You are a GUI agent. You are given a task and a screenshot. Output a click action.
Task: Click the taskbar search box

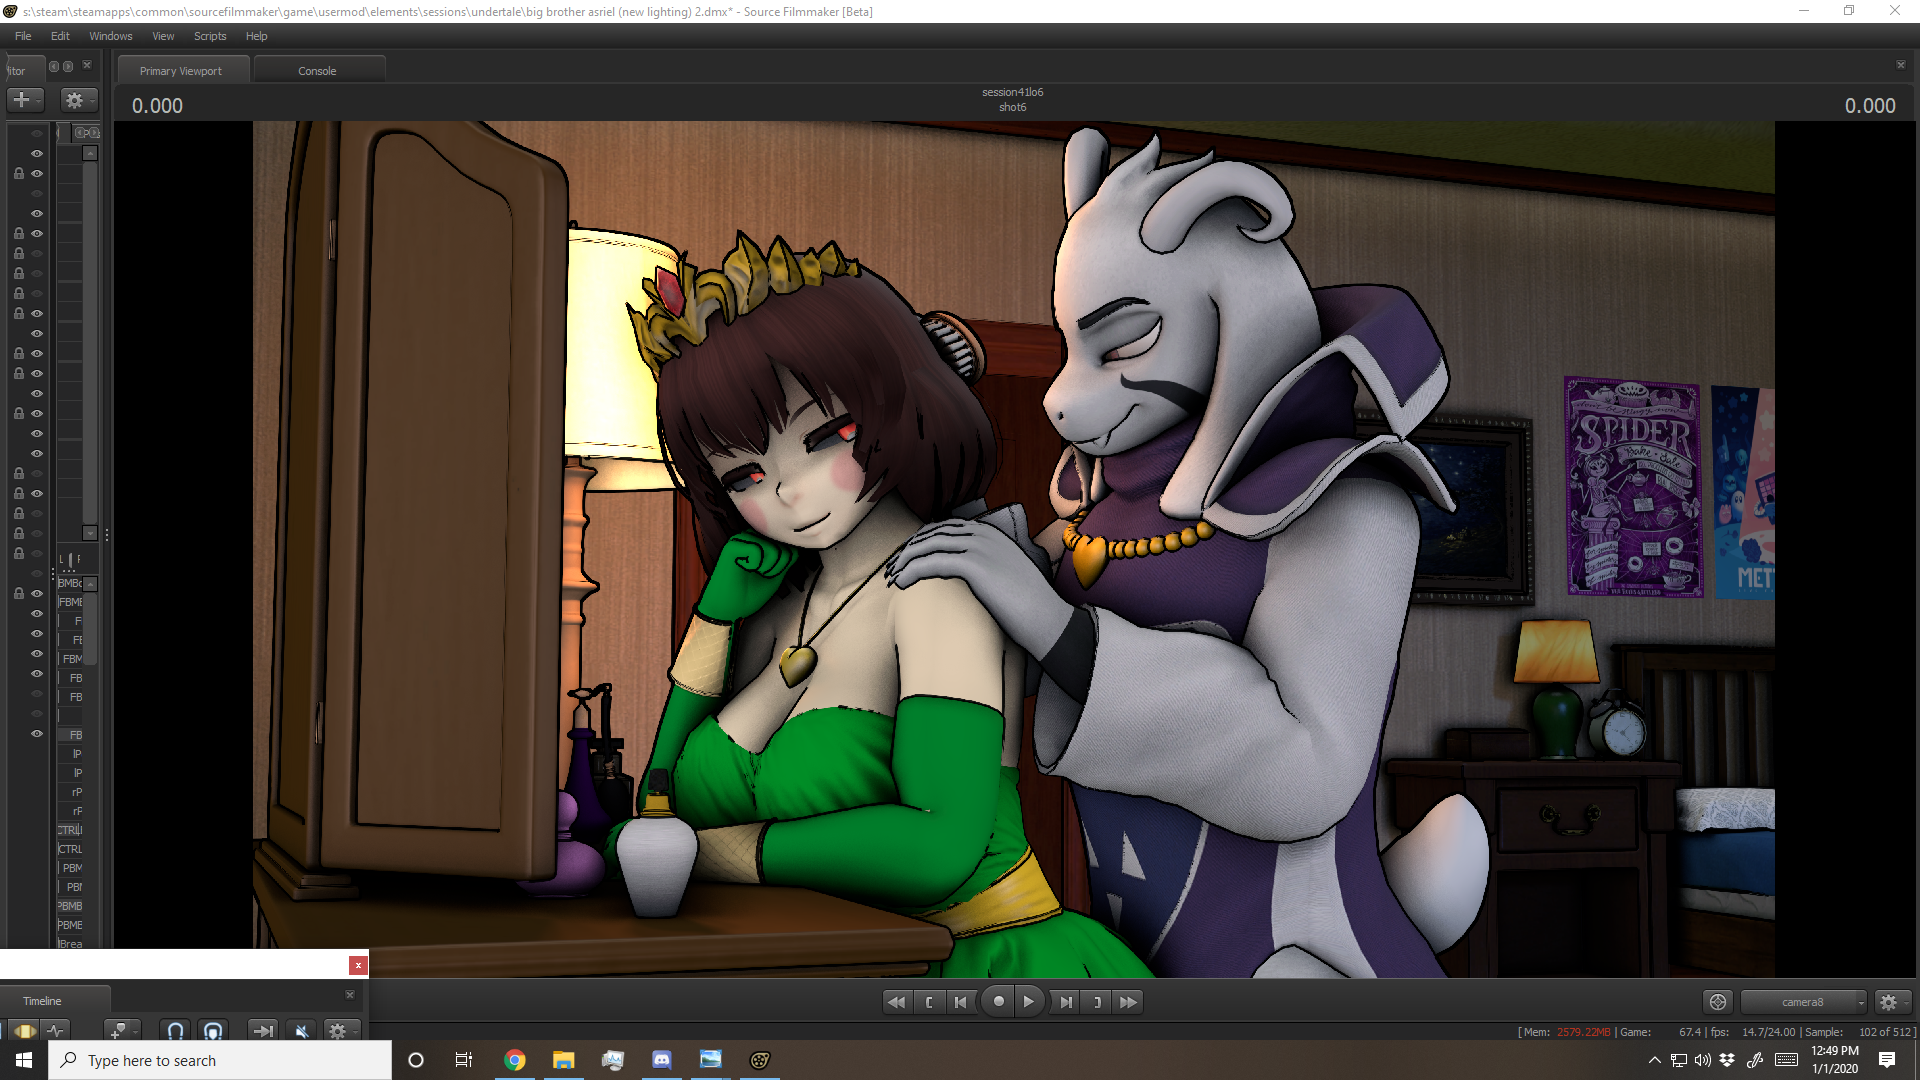click(x=220, y=1060)
